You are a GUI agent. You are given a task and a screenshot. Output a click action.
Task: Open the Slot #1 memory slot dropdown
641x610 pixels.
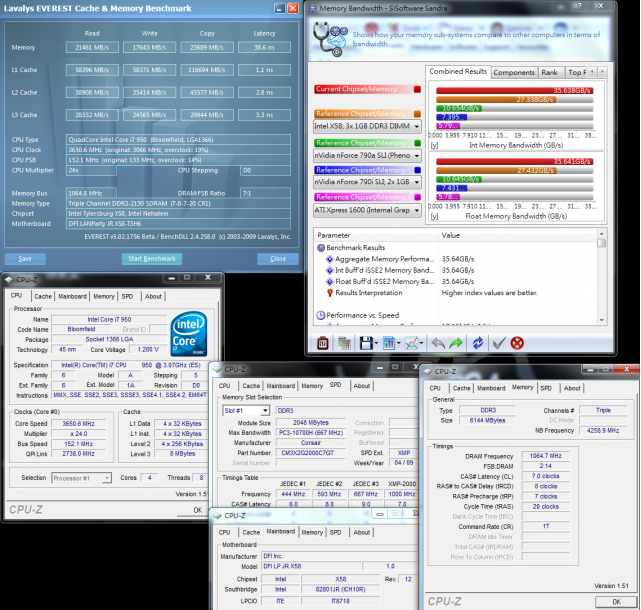265,410
